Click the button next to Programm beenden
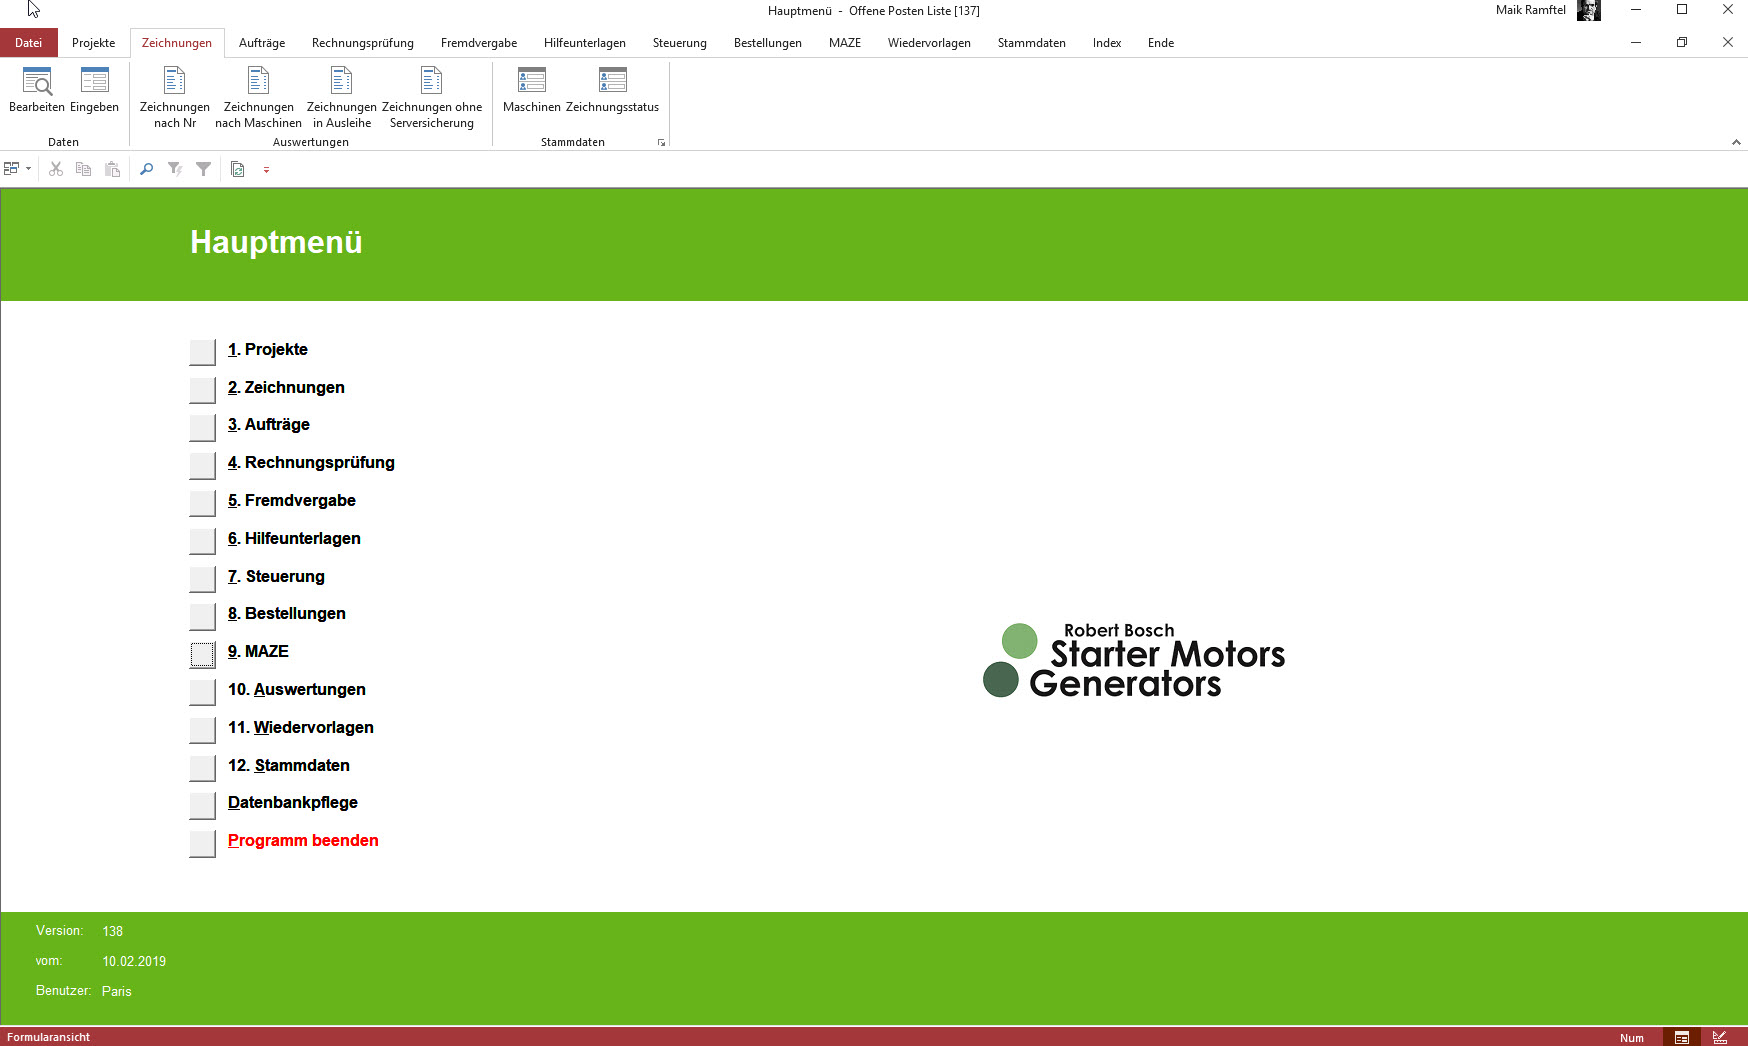The height and width of the screenshot is (1046, 1748). pos(202,843)
